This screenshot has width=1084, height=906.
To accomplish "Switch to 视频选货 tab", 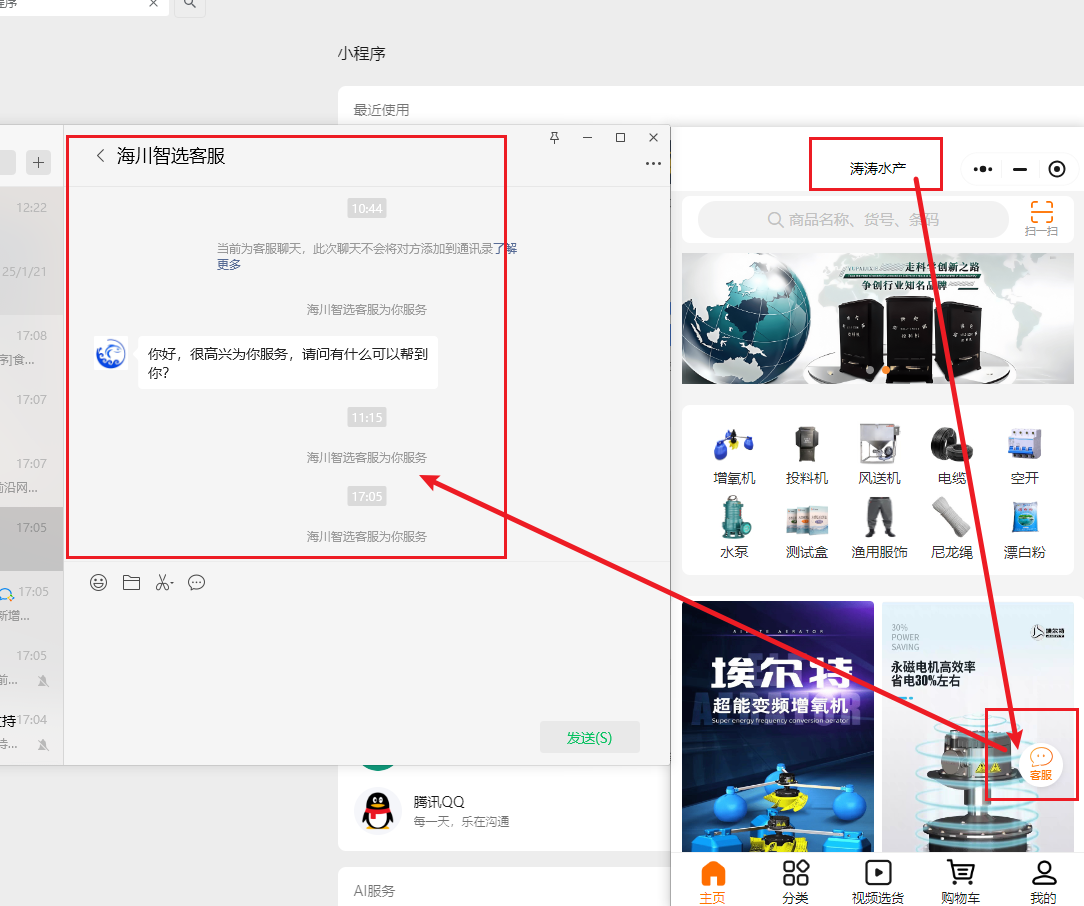I will [878, 883].
